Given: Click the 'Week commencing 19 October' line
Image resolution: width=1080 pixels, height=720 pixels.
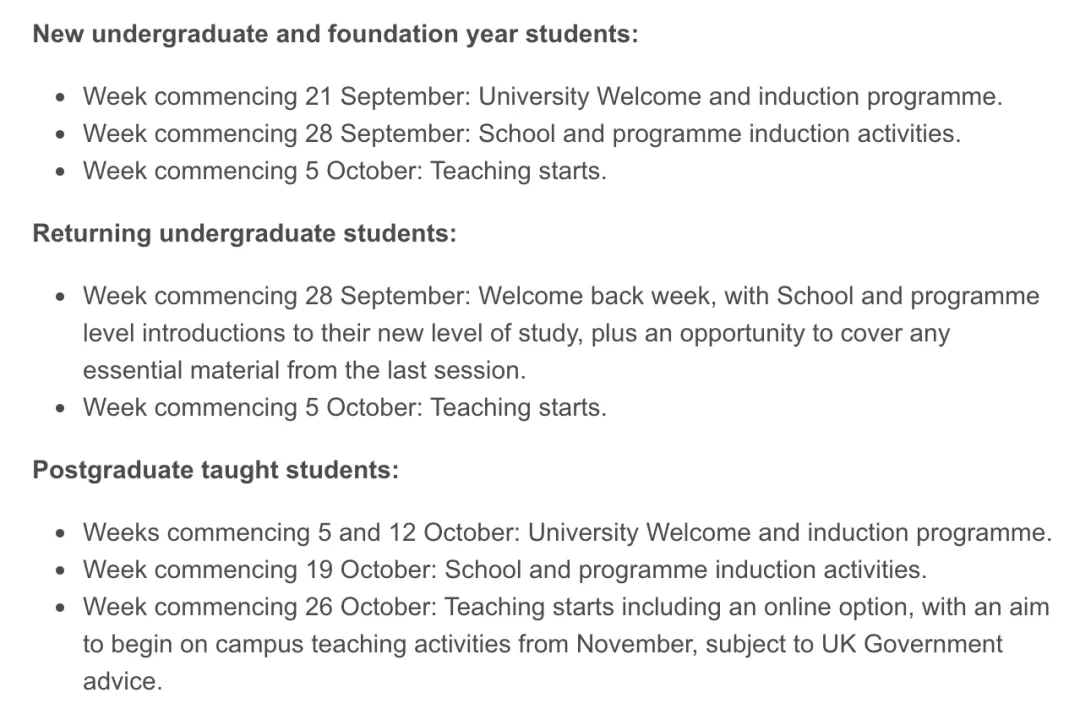Looking at the screenshot, I should (x=505, y=570).
